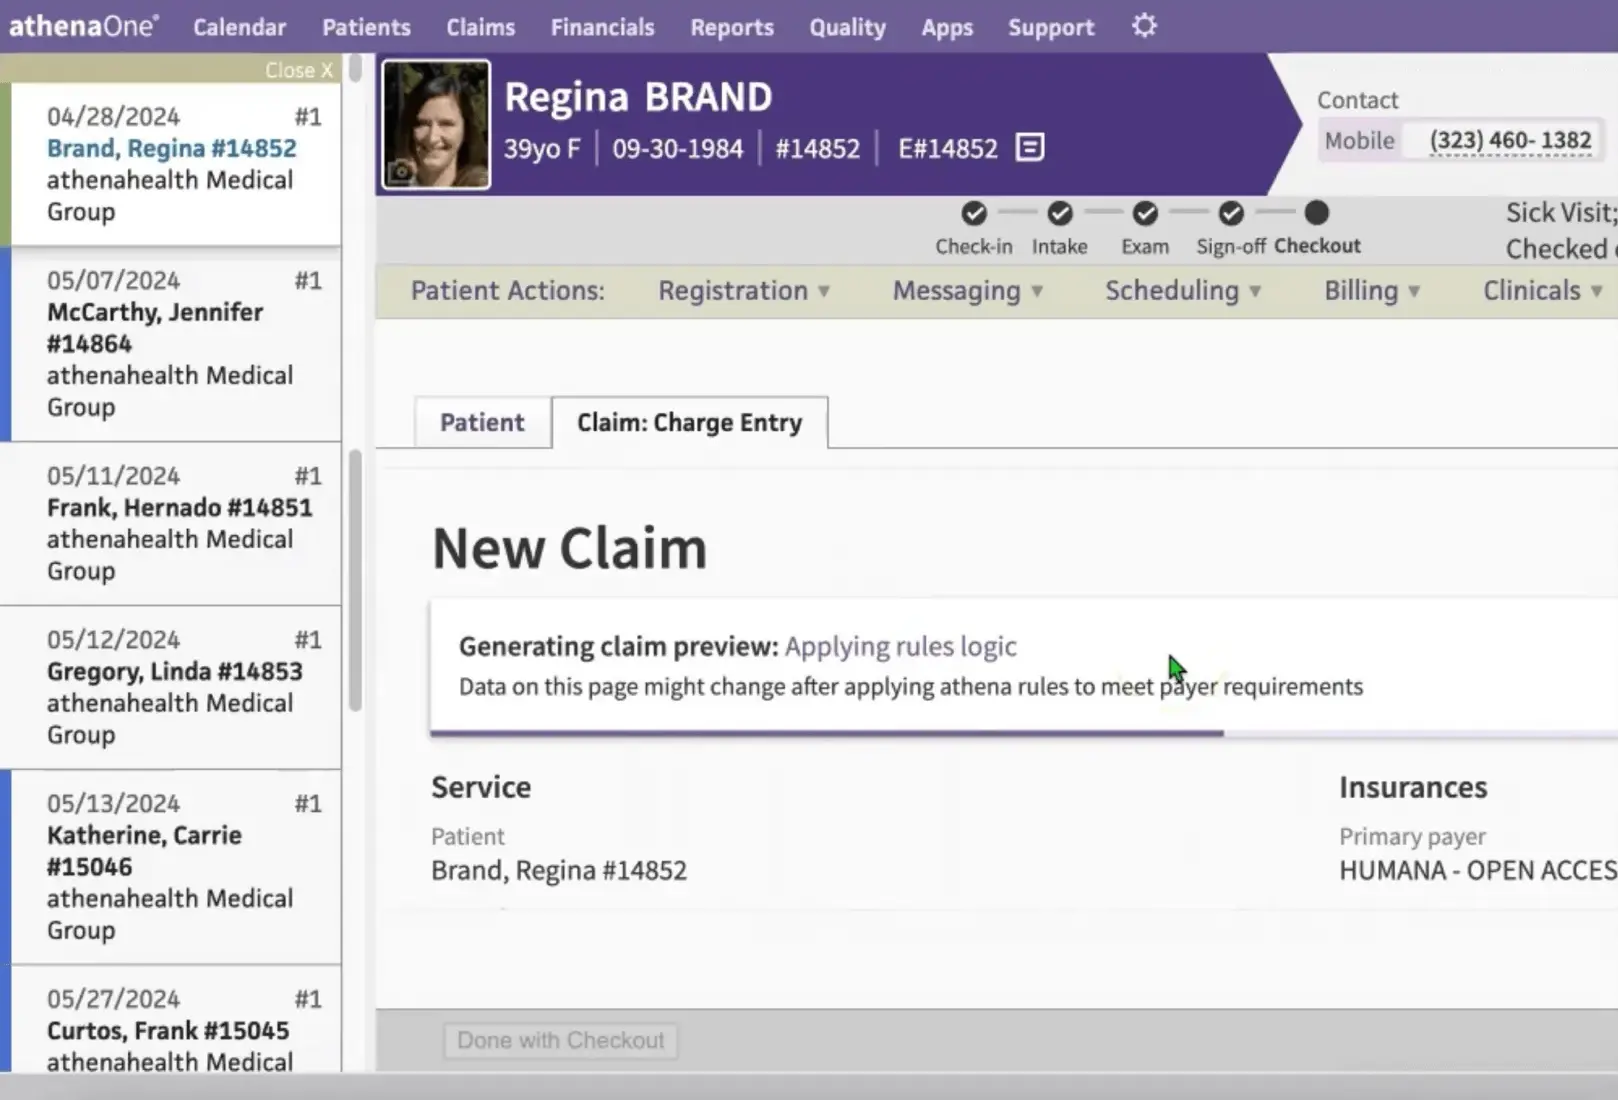Open the Reports menu
The image size is (1618, 1100).
click(x=731, y=27)
